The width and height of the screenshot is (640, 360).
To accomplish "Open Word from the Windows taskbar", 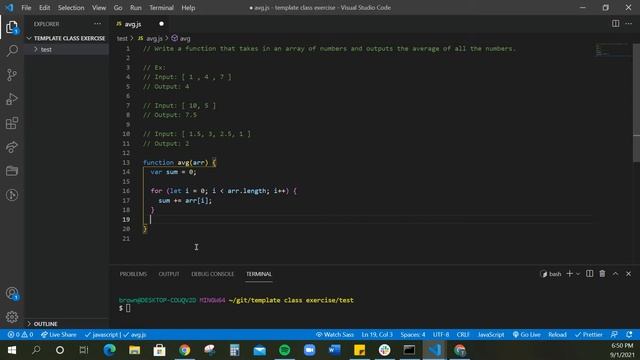I will pyautogui.click(x=335, y=350).
